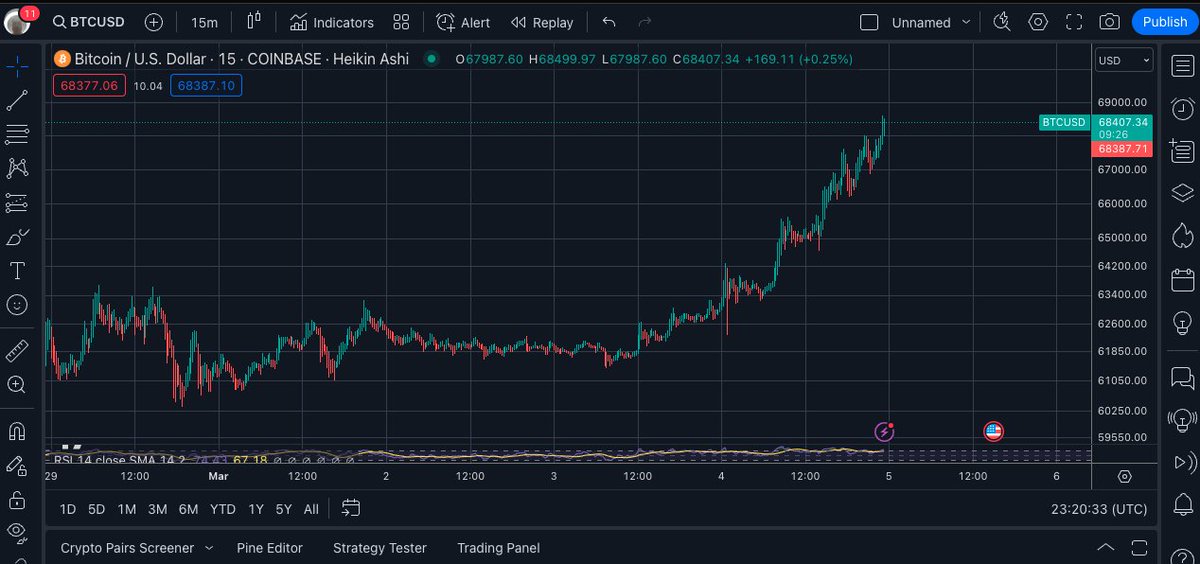Screen dimensions: 1200x564
Task: Toggle hide all drawings eye icon
Action: pyautogui.click(x=17, y=531)
